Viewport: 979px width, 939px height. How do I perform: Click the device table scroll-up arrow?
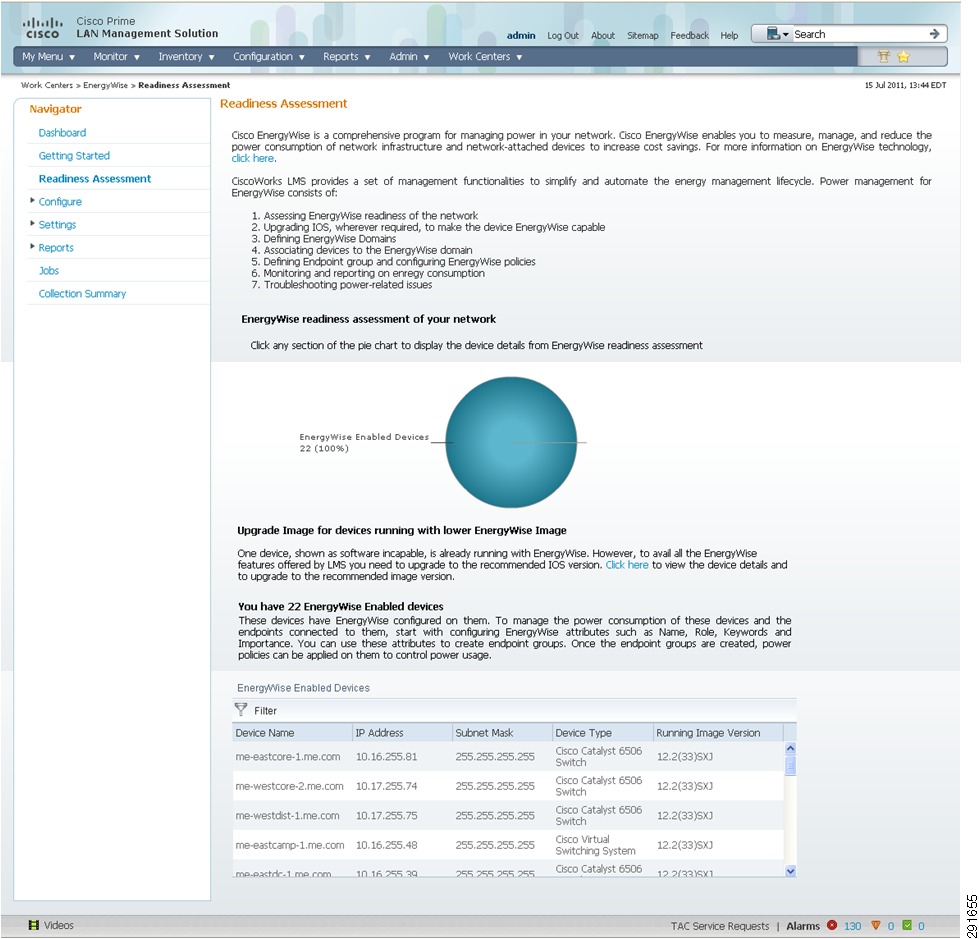coord(790,748)
